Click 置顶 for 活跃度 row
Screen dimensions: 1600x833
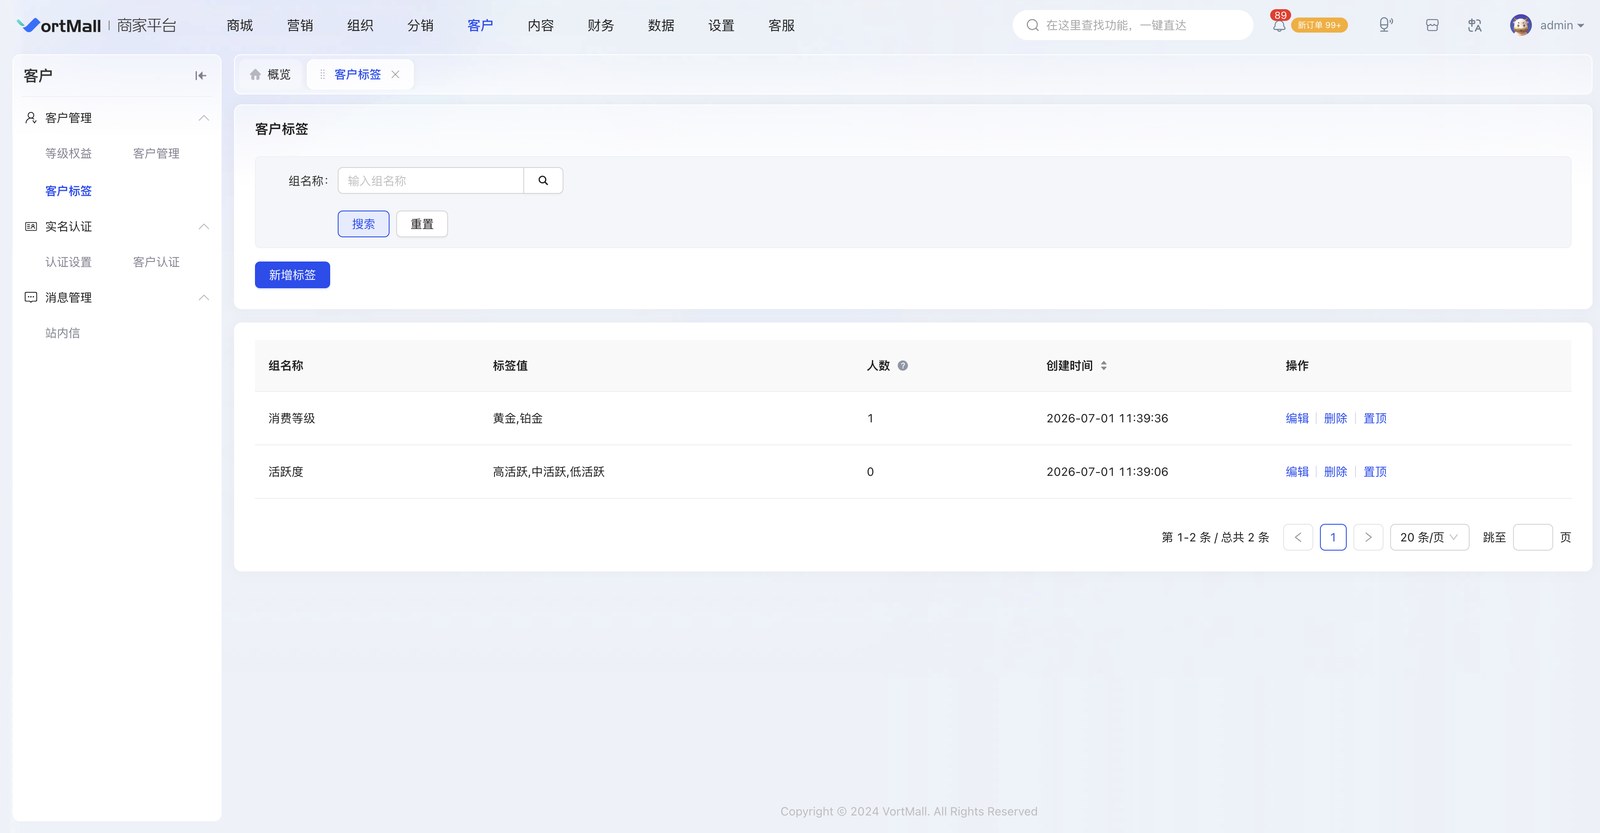click(x=1375, y=472)
